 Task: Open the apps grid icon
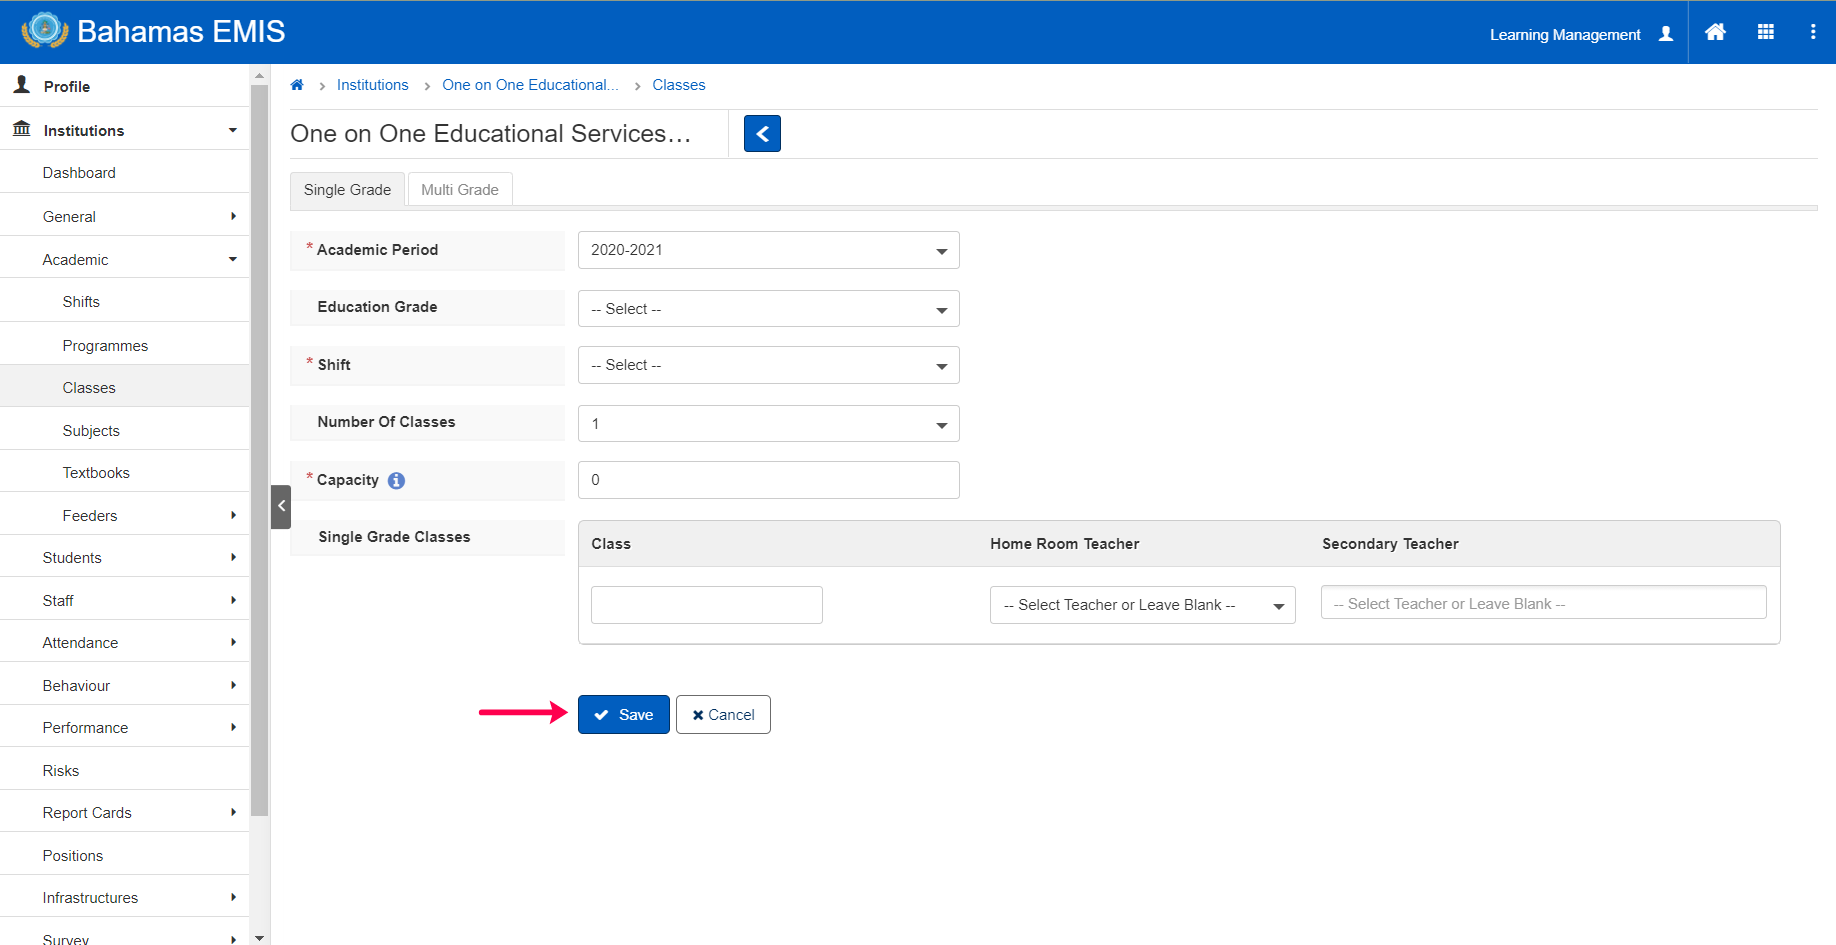[1766, 32]
